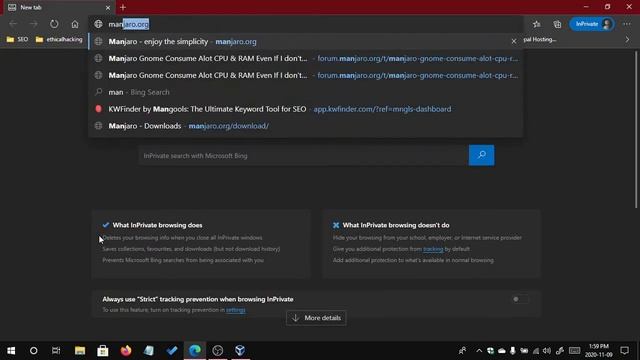Image resolution: width=640 pixels, height=360 pixels.
Task: Select Manjaro - Downloads suggestion
Action: coord(305,126)
